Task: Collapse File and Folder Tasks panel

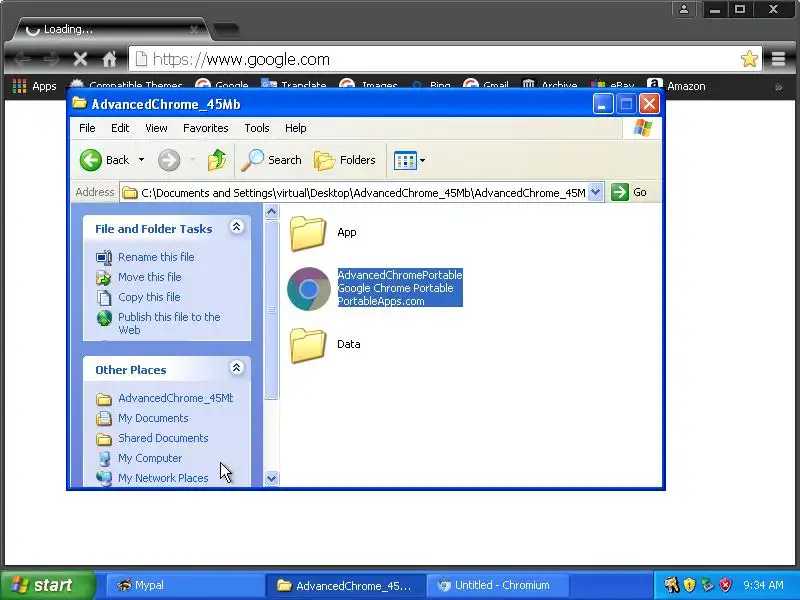Action: pyautogui.click(x=236, y=227)
